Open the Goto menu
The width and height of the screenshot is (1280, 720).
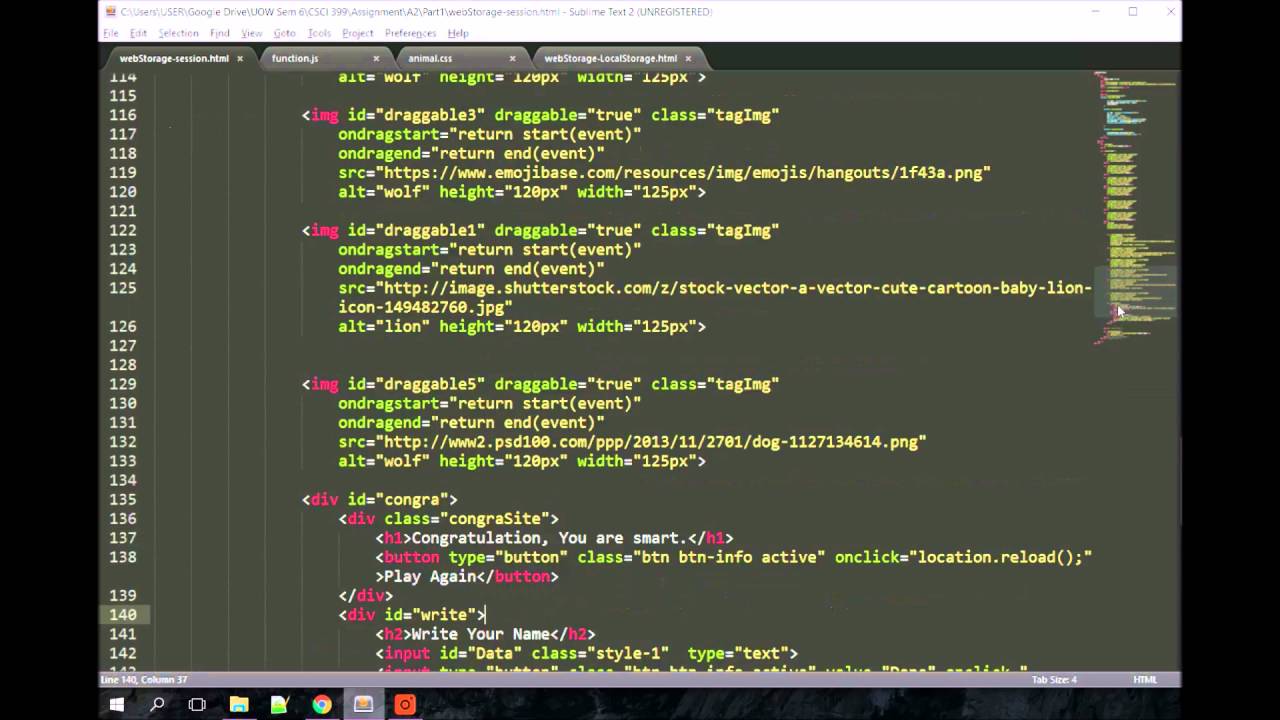click(x=285, y=33)
